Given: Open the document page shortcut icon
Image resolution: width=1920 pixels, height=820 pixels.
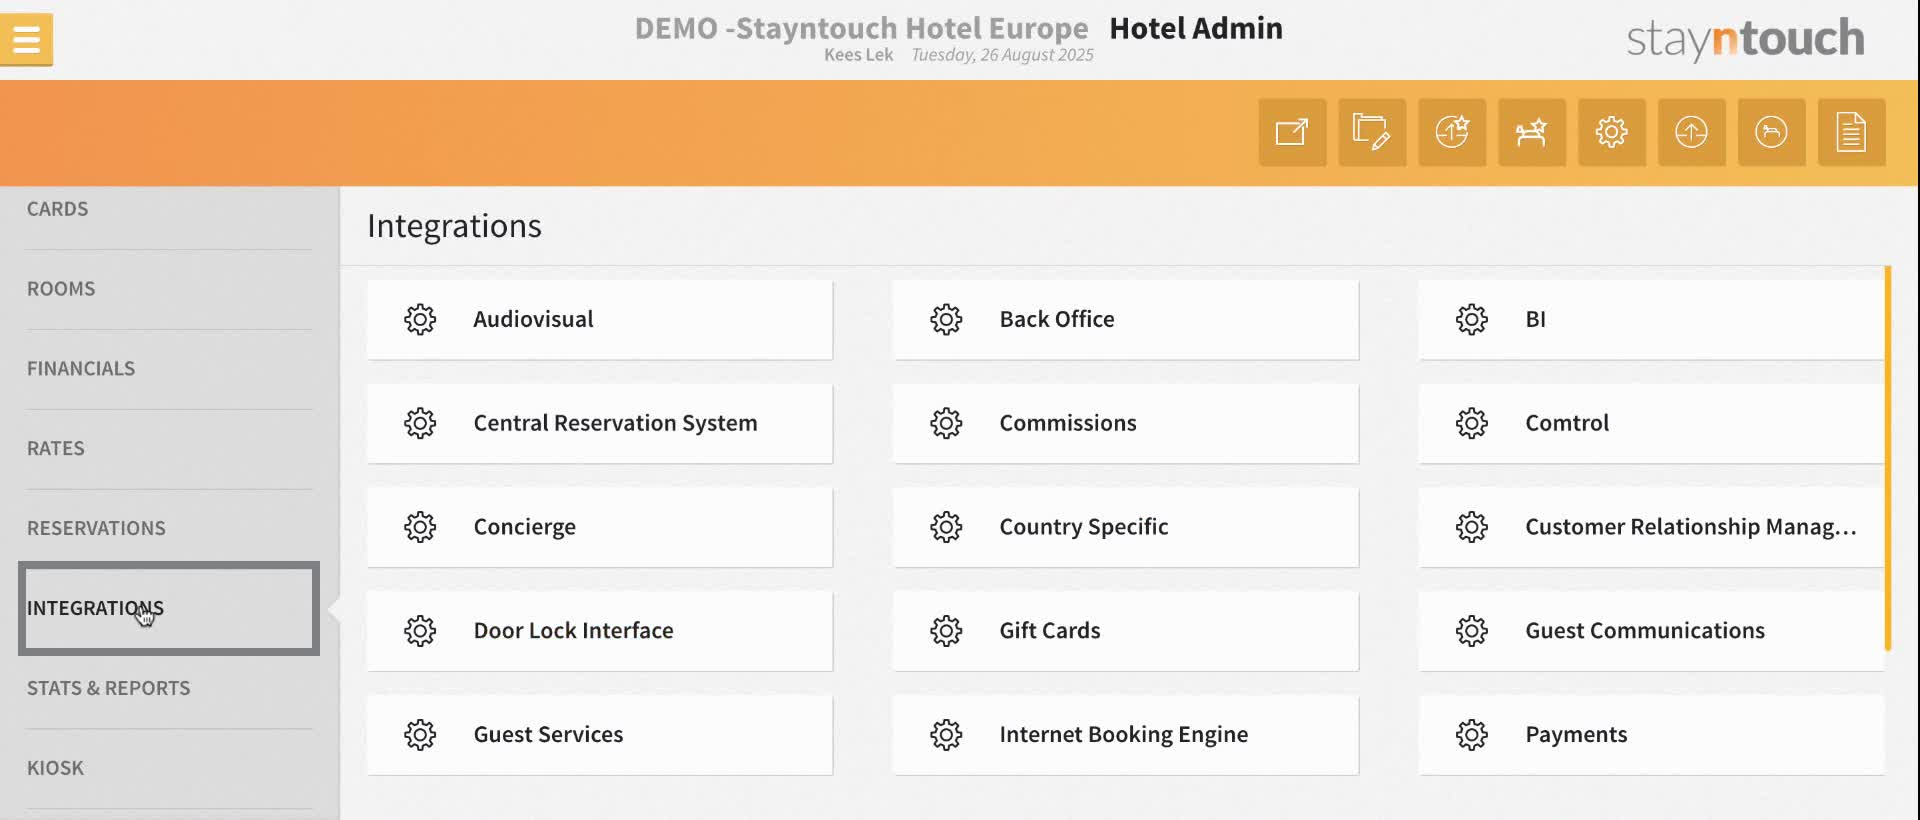Looking at the screenshot, I should [x=1852, y=132].
